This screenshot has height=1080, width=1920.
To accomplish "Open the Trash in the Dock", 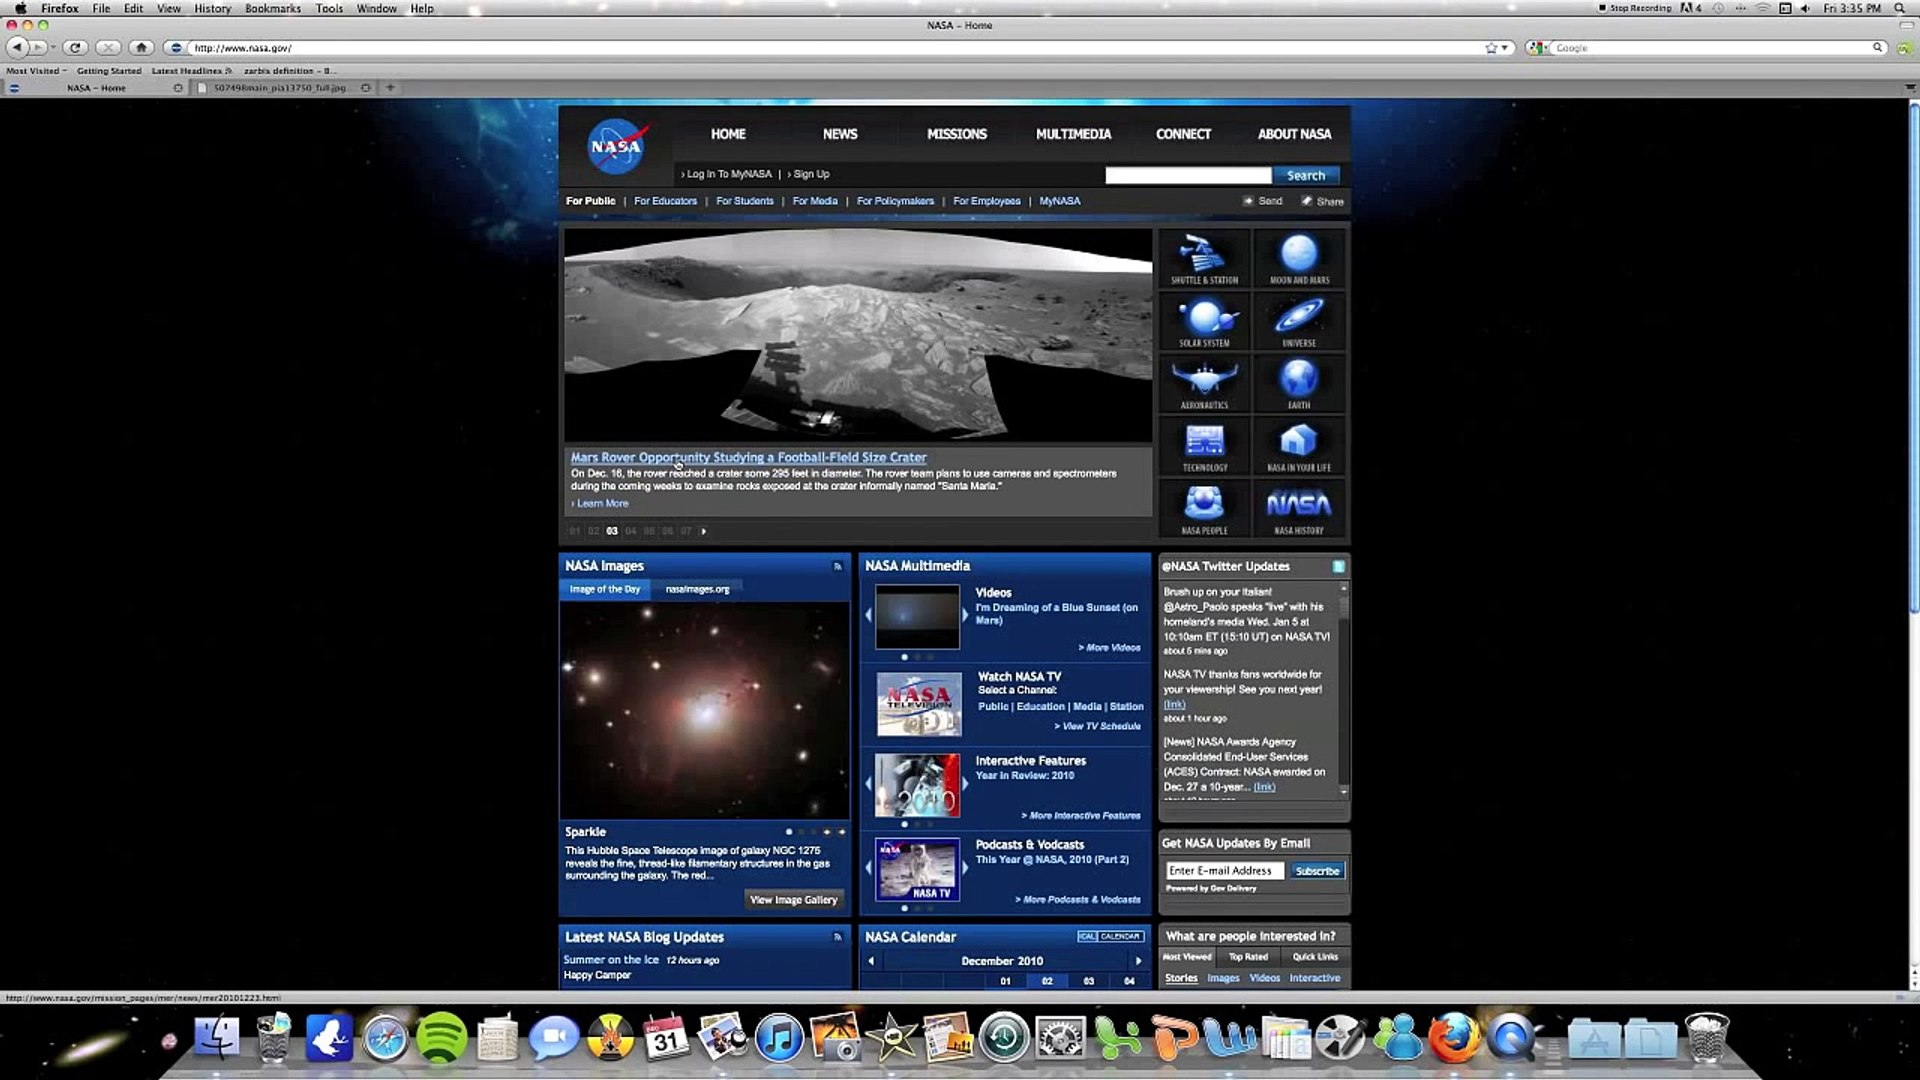I will point(1707,1037).
